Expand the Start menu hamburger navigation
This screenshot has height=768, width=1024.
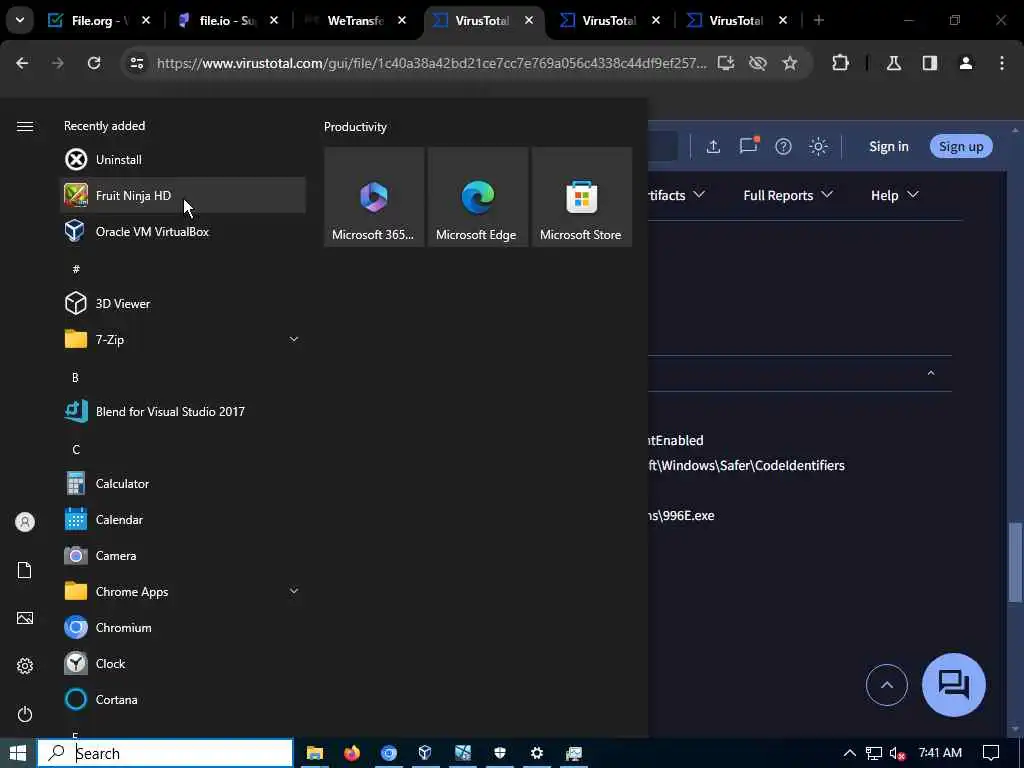coord(25,126)
